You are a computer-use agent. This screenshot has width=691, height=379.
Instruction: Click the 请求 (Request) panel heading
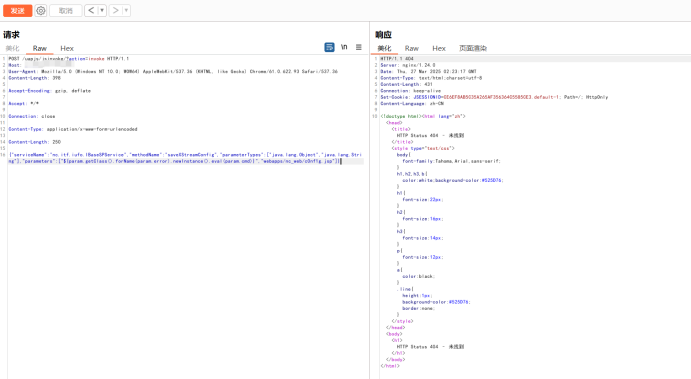click(x=11, y=35)
